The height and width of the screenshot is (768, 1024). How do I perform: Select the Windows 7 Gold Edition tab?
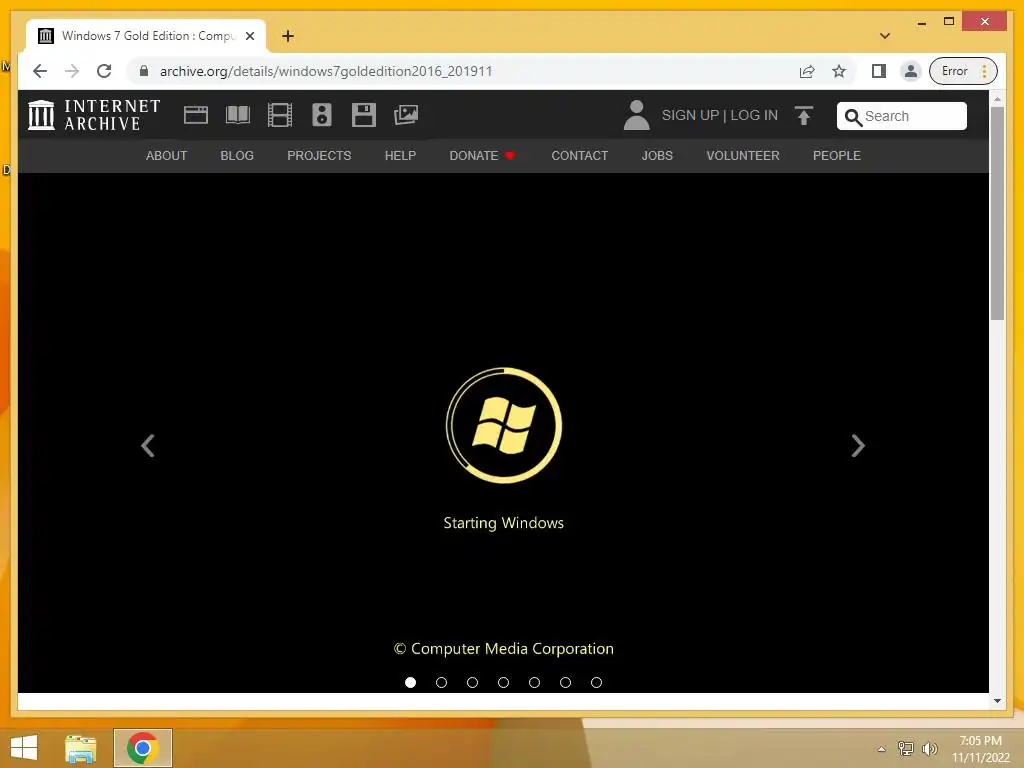tap(146, 36)
